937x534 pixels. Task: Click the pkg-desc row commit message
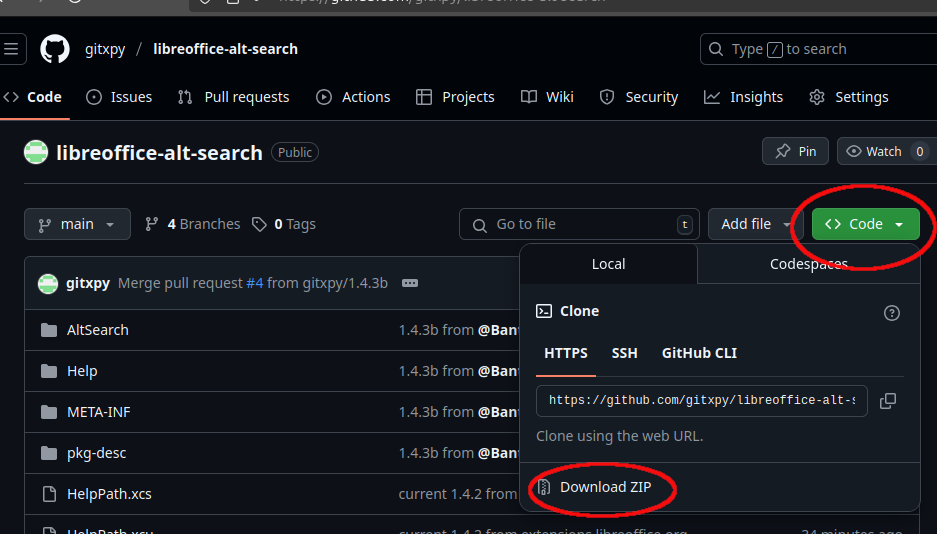(458, 453)
